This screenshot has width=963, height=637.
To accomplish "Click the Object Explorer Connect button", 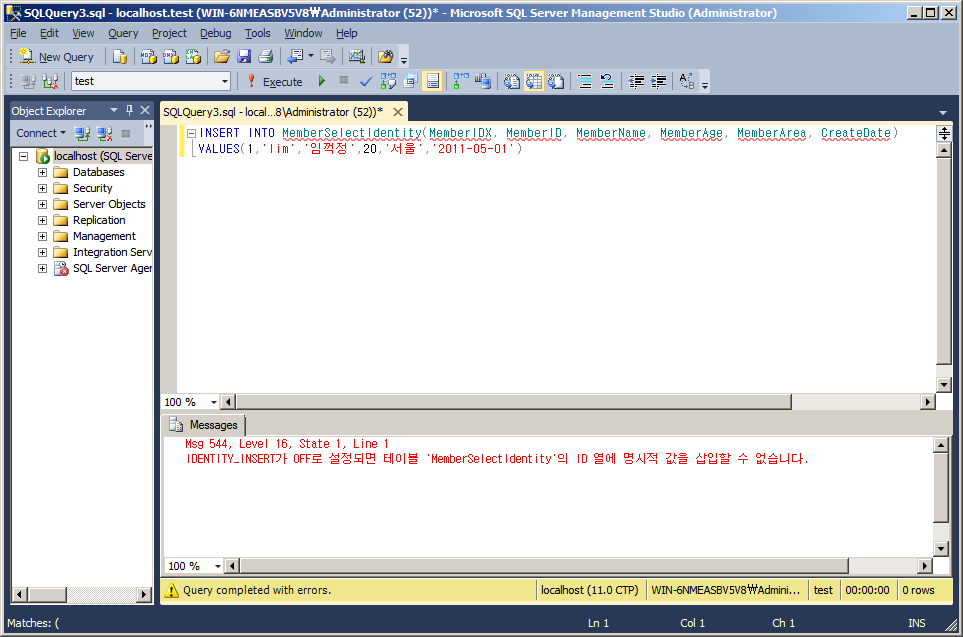I will coord(41,133).
